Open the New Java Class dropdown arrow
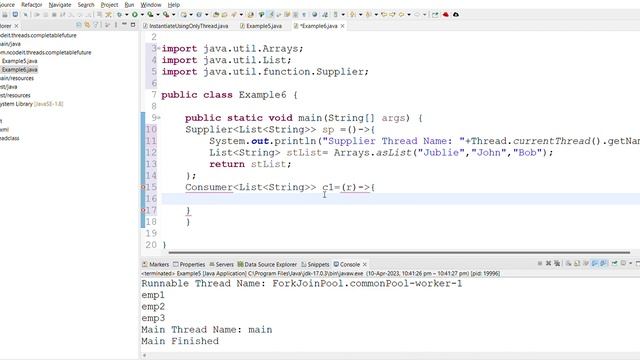Viewport: 640px width, 360px height. pos(206,14)
